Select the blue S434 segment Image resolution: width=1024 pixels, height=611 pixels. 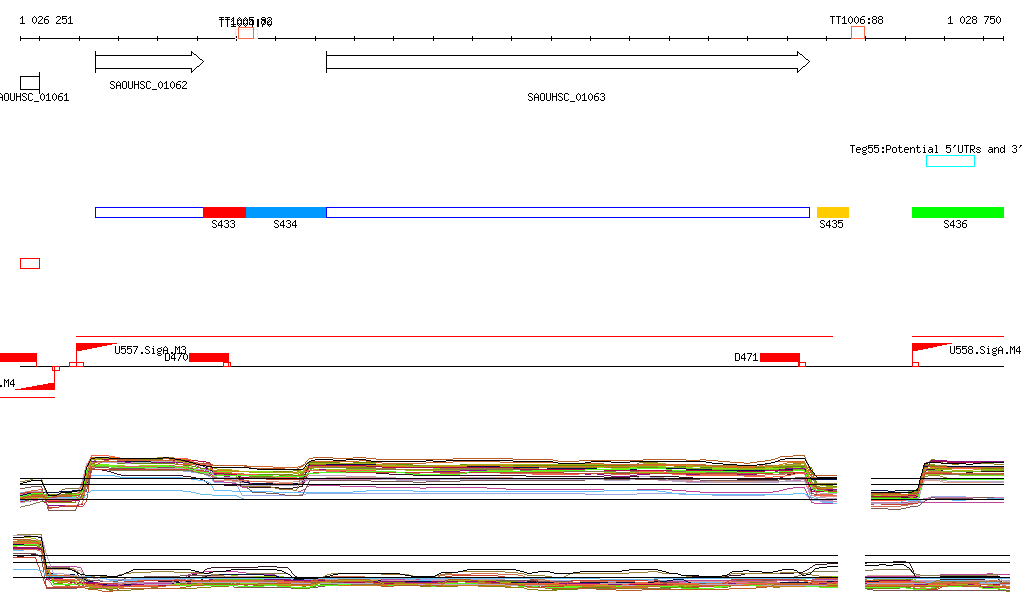pyautogui.click(x=286, y=212)
